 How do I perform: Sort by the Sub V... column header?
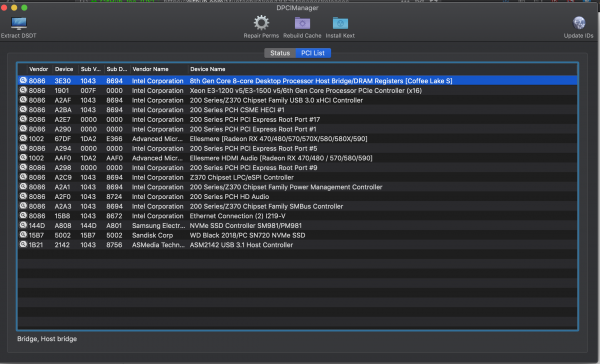coord(91,69)
